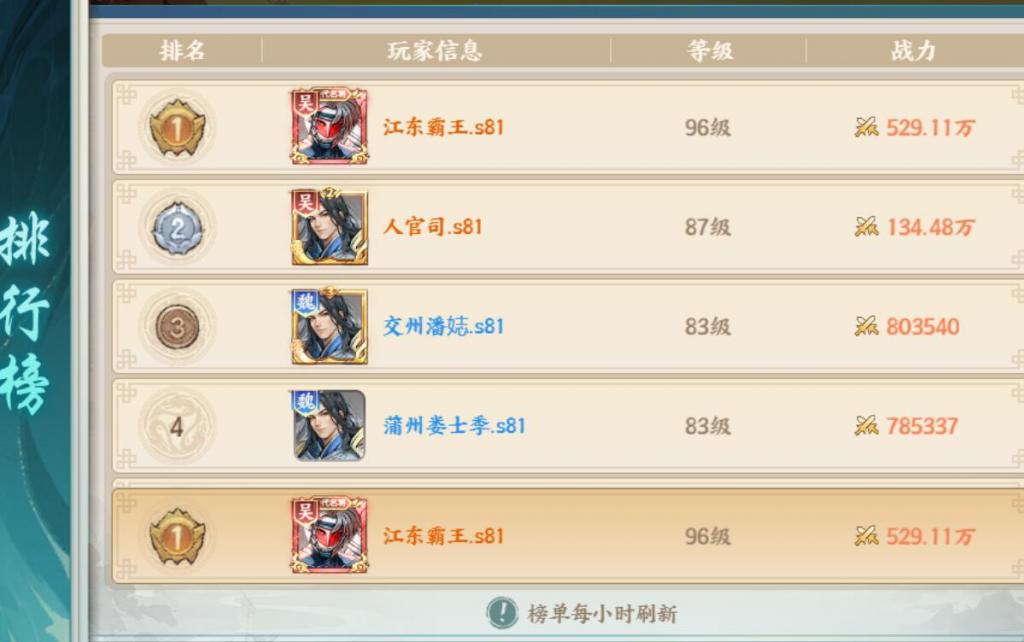Click the 玩家信息 column header
The image size is (1024, 642).
tap(435, 50)
